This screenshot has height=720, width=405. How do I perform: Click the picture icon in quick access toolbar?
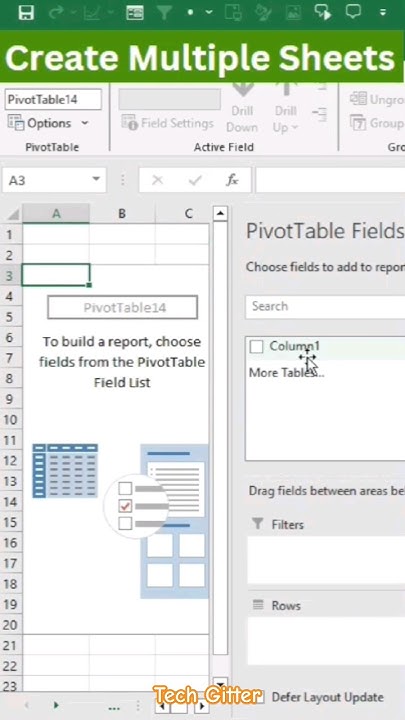(x=293, y=12)
